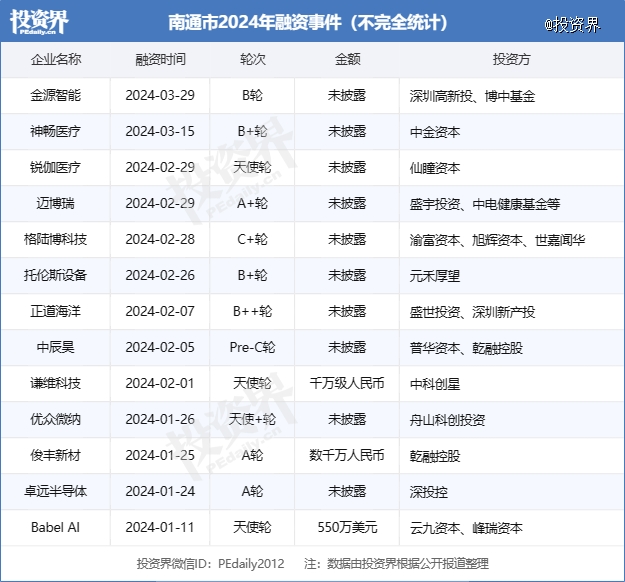Image resolution: width=625 pixels, height=582 pixels.
Task: Click investors 普华资本、乾融控股
Action: [466, 348]
